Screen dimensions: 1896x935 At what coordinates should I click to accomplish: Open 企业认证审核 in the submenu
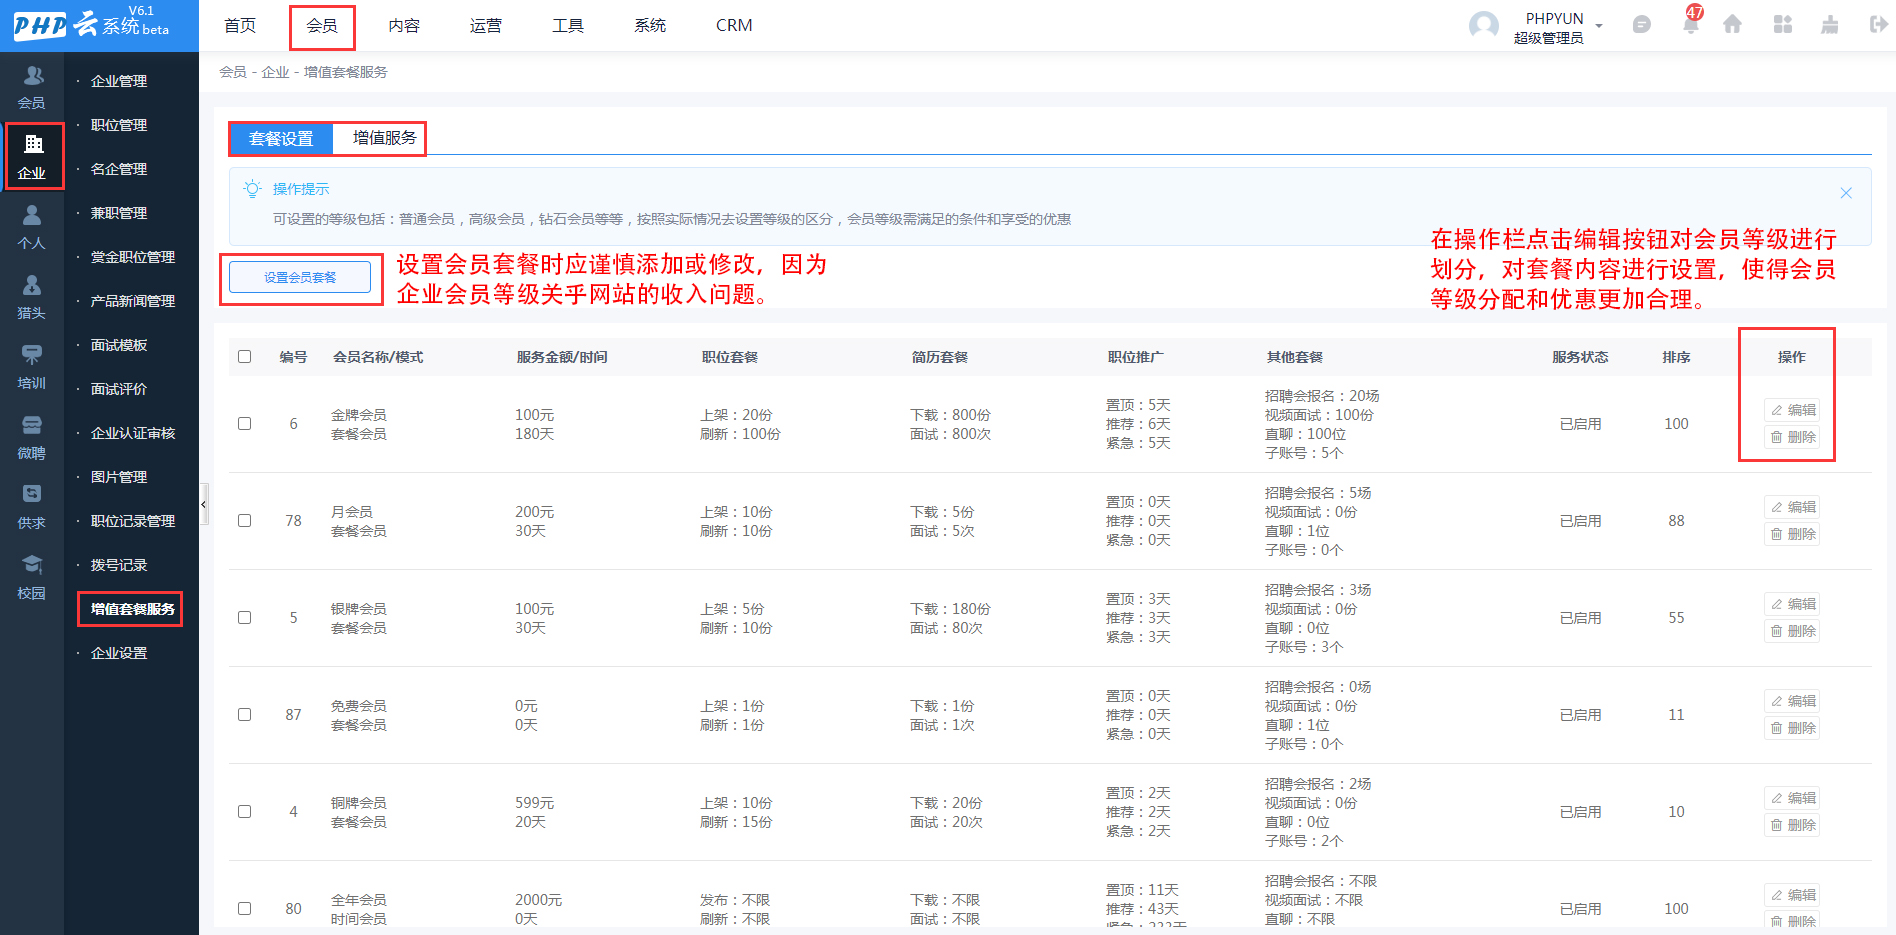coord(133,433)
